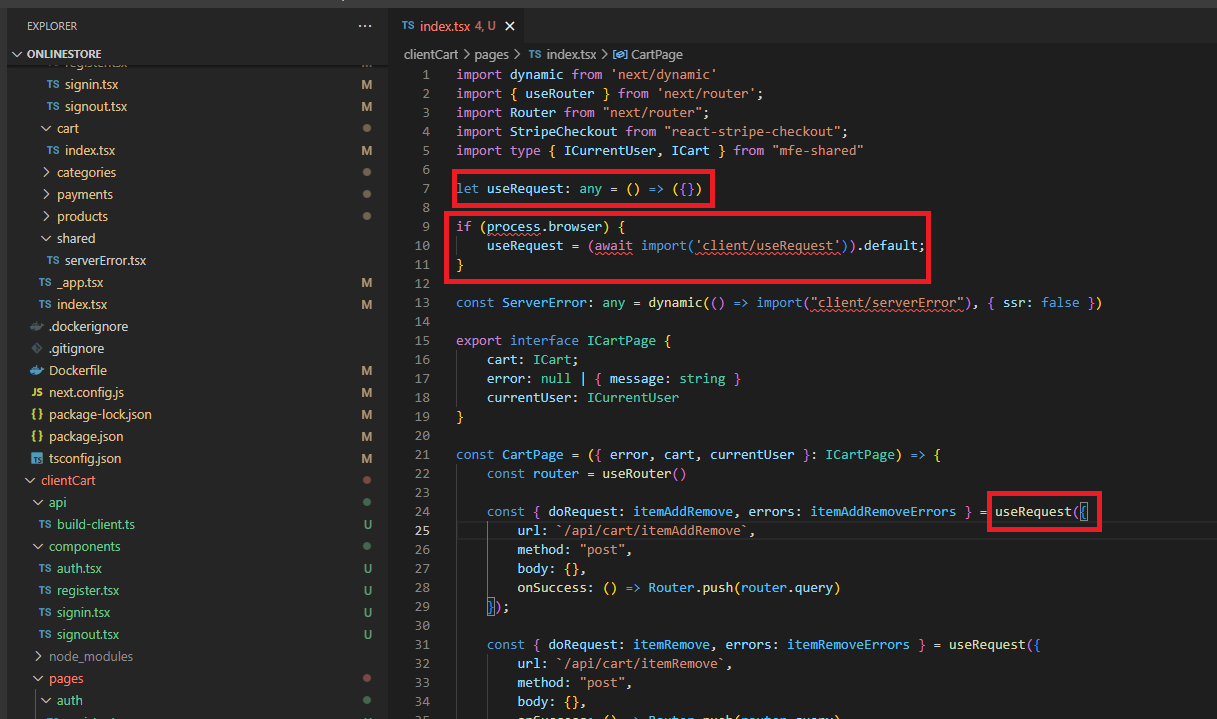Click the pages breadcrumb segment
1217x719 pixels.
coord(491,54)
